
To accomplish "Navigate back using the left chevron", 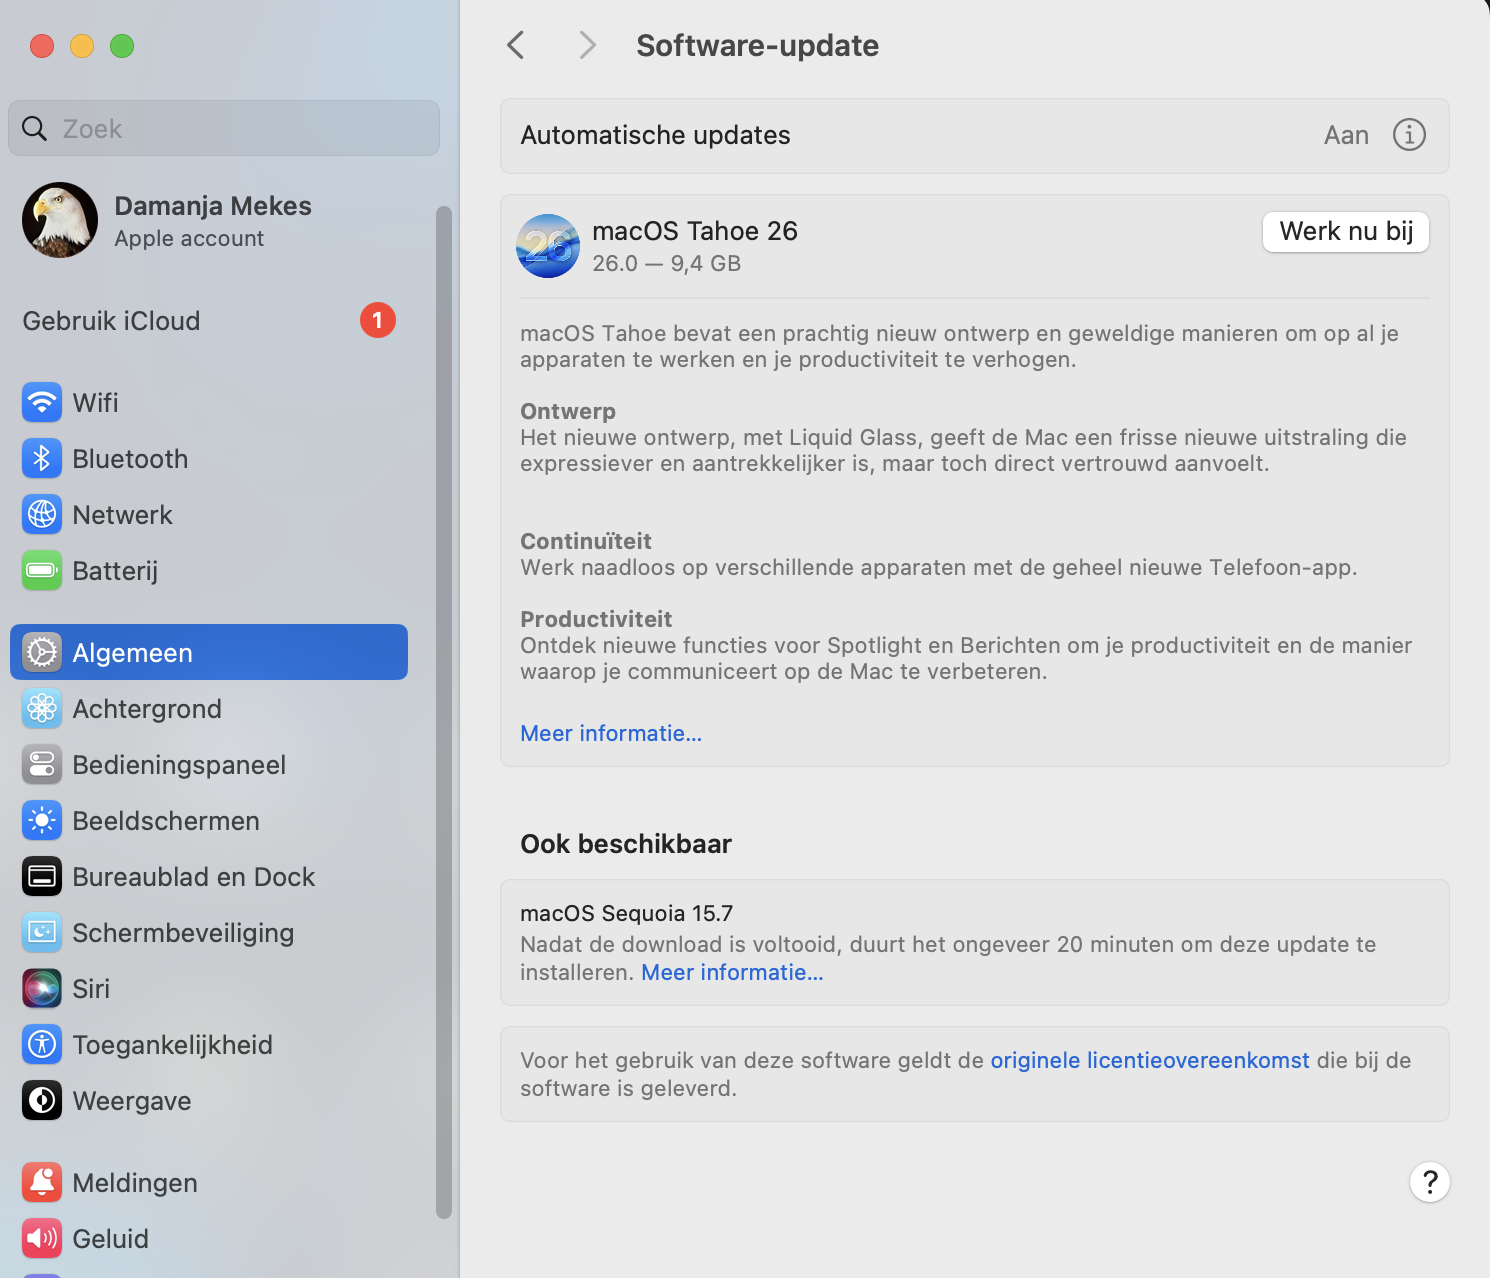I will pos(515,45).
